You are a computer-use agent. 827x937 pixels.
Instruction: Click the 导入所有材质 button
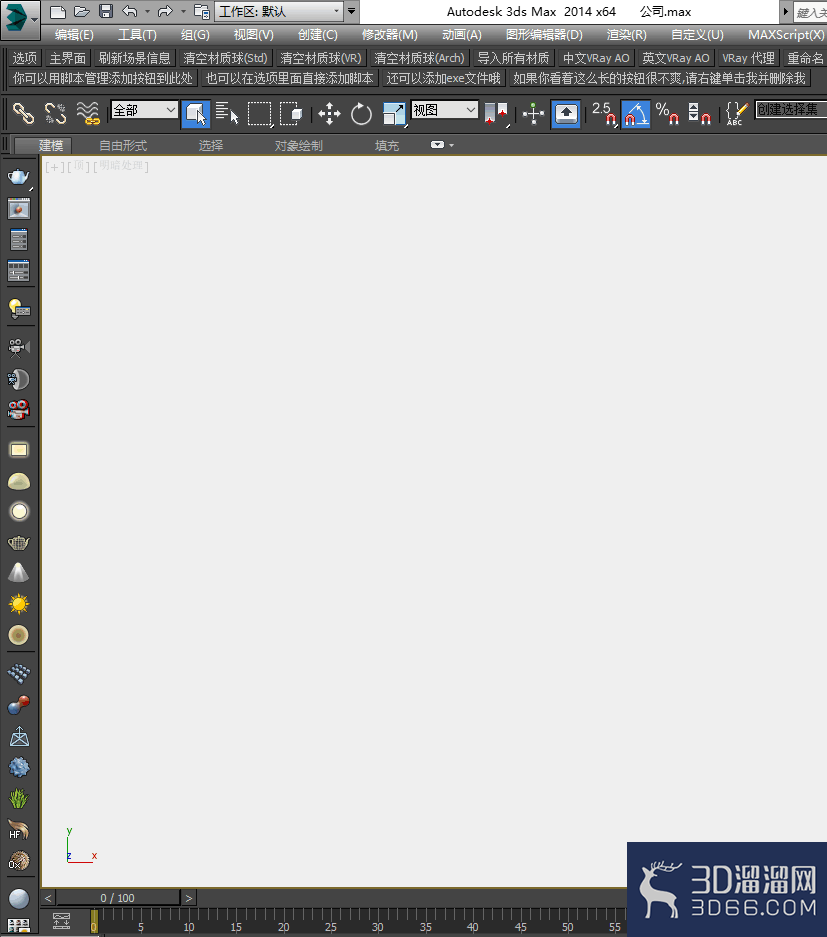tap(513, 58)
